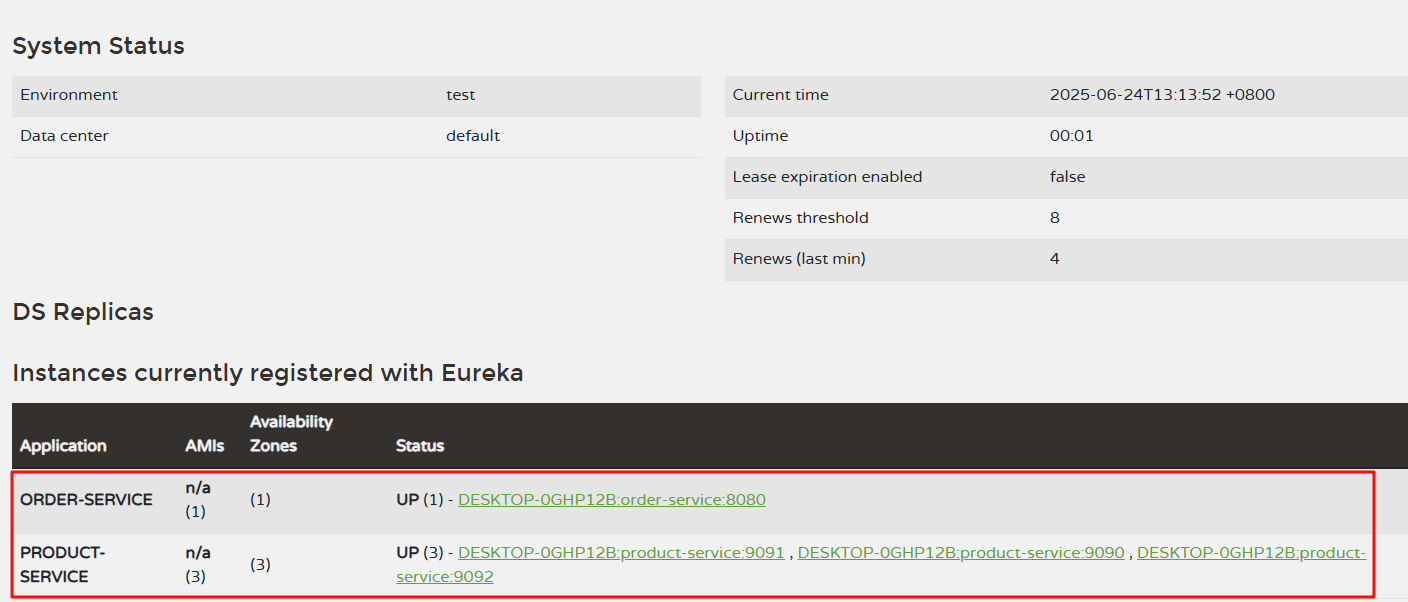Screen dimensions: 1408x602
Task: Select the timestamp 2025-06-24T13:13:52 +0800
Action: coord(1162,95)
